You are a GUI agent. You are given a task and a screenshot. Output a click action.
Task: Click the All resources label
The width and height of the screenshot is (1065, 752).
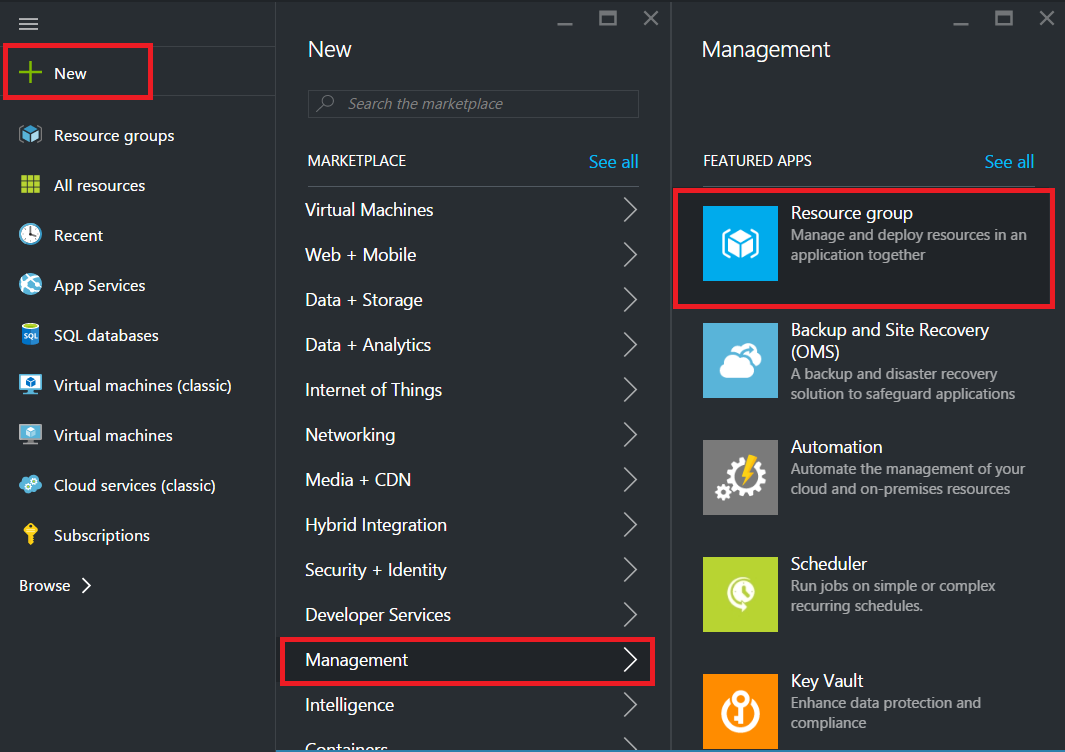point(100,185)
